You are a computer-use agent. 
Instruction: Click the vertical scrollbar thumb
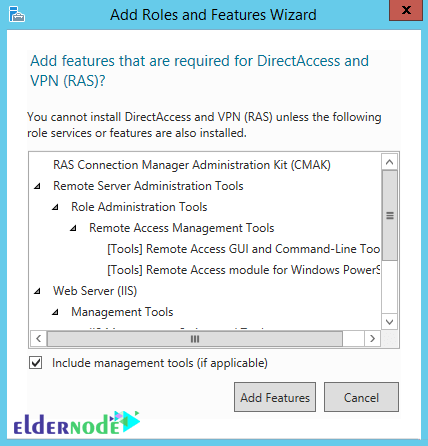[390, 215]
